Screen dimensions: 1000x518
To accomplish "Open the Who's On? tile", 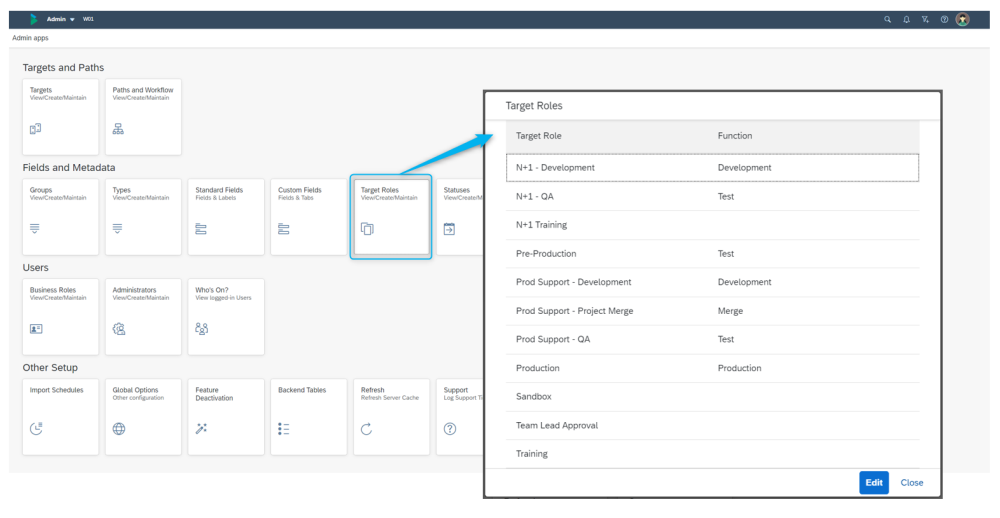I will click(x=226, y=317).
